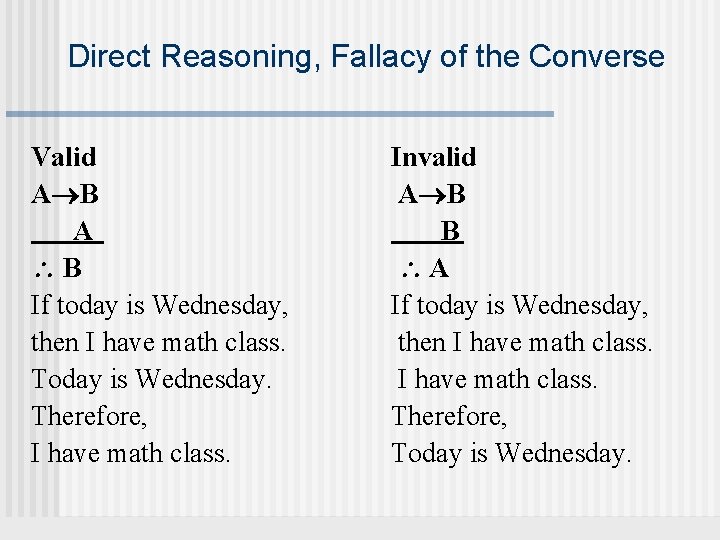This screenshot has width=720, height=540.
Task: Select the A→B formula under Valid
Action: point(65,194)
